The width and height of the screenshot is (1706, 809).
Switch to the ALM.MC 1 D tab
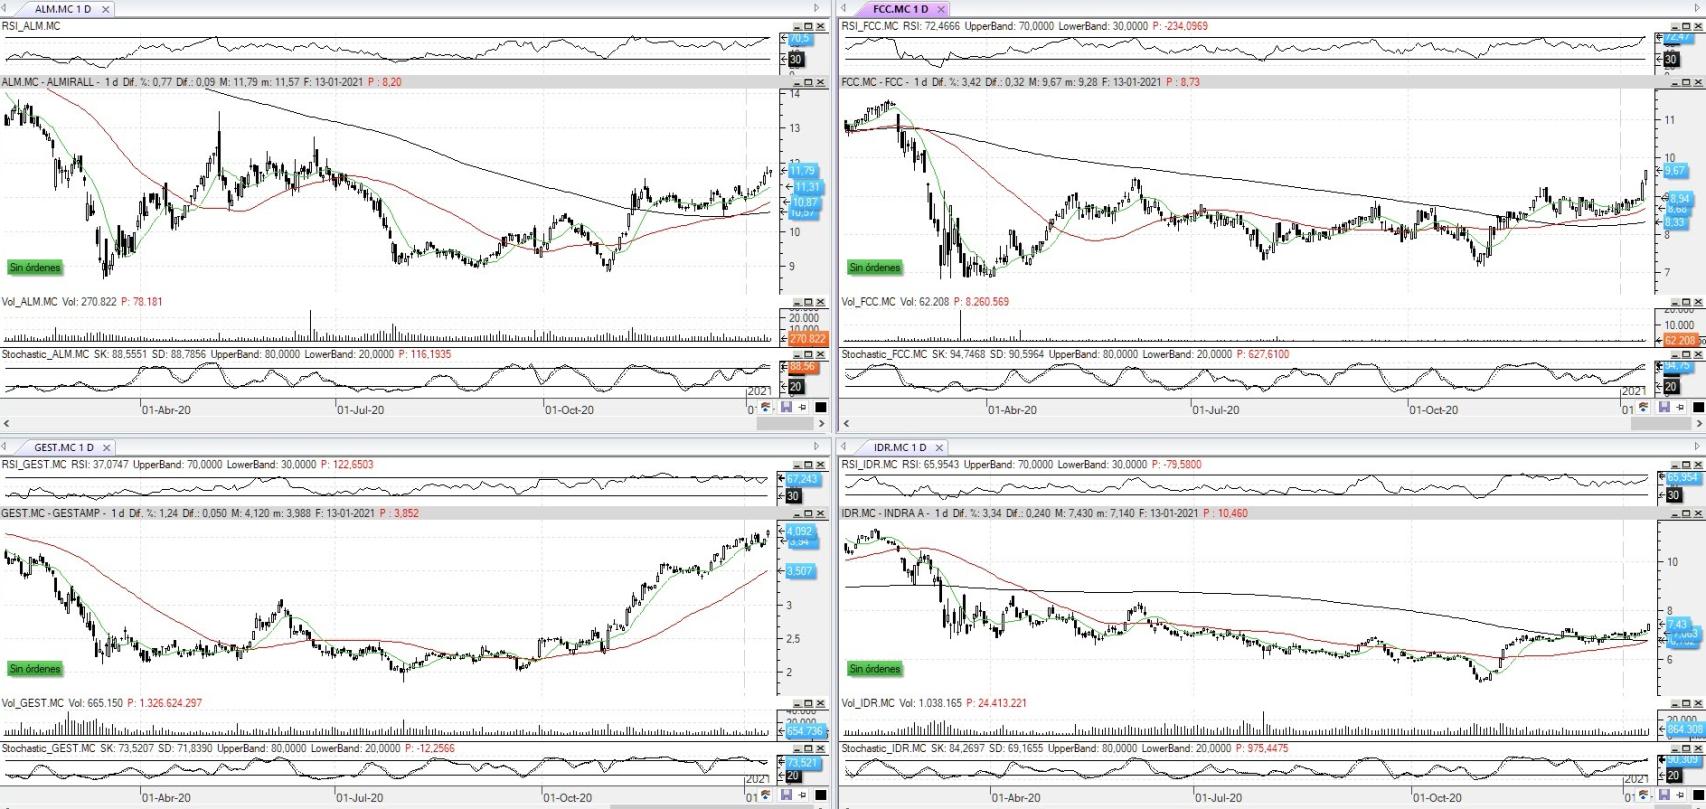[x=62, y=9]
